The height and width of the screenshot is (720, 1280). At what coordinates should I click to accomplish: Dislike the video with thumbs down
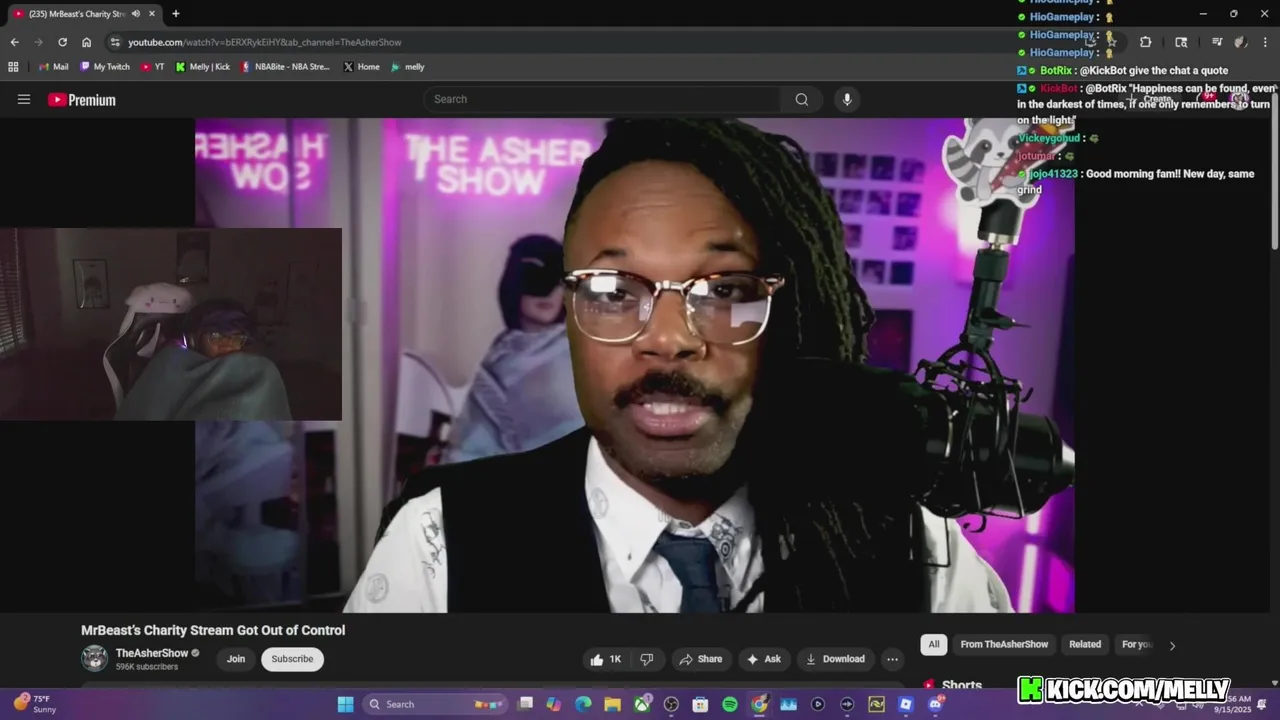tap(647, 659)
